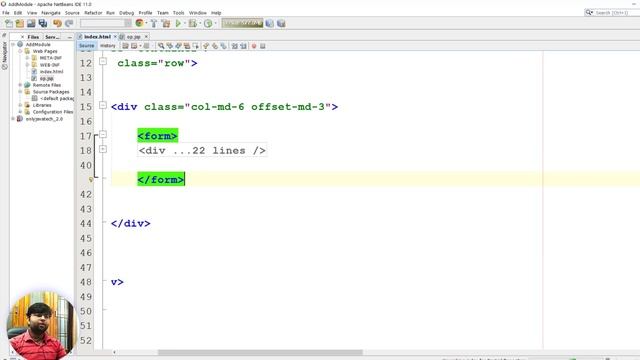Click the Shift Line Left icon
The image size is (640, 360).
(235, 46)
